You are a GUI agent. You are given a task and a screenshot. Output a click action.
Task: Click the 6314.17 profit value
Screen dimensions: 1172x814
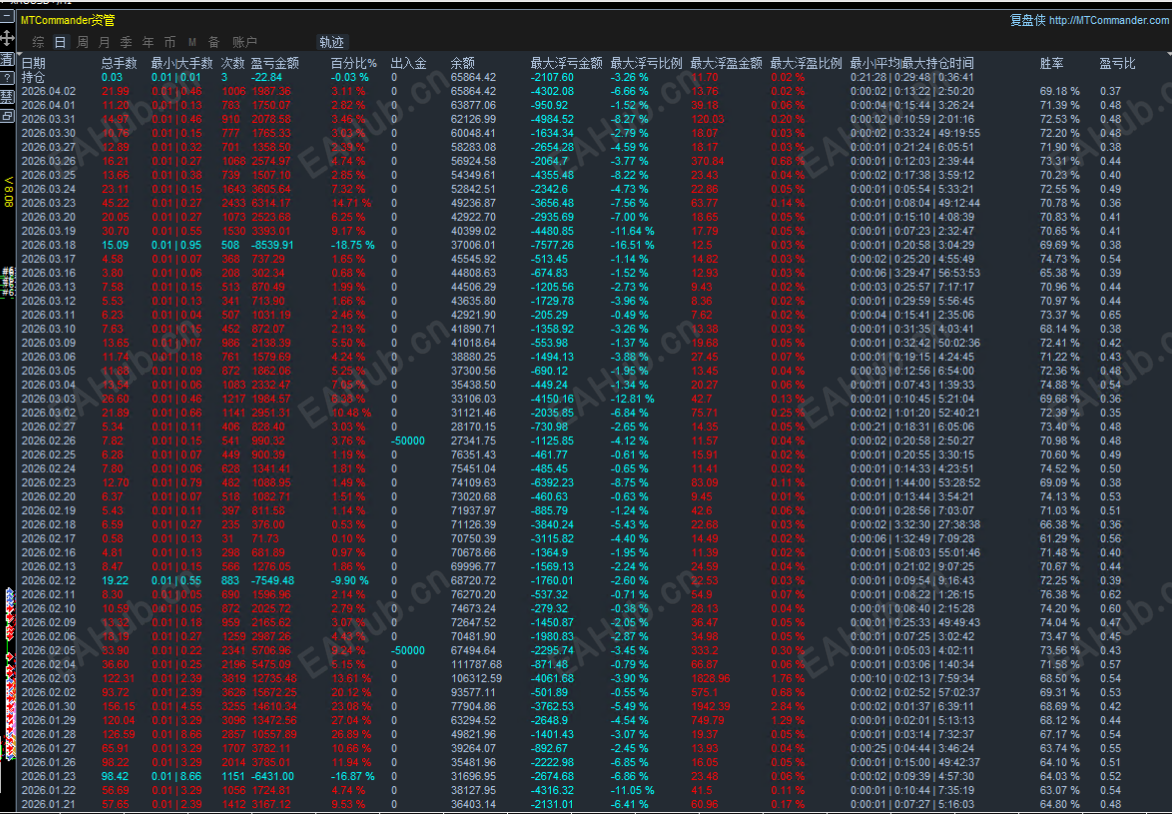click(271, 203)
